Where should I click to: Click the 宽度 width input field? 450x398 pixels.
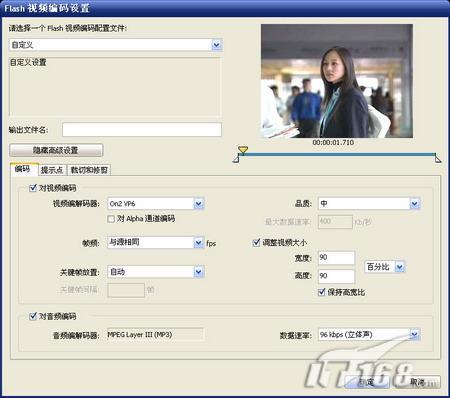click(x=336, y=258)
